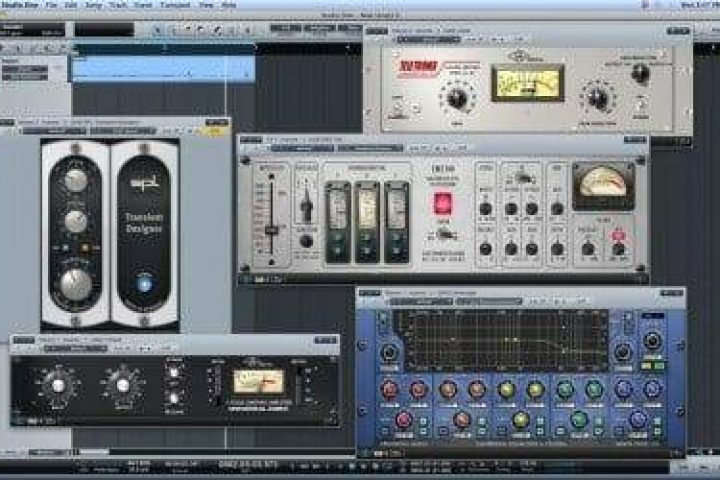Click the Cambridge EQ A/B curve button
The image size is (720, 480).
pos(652,366)
